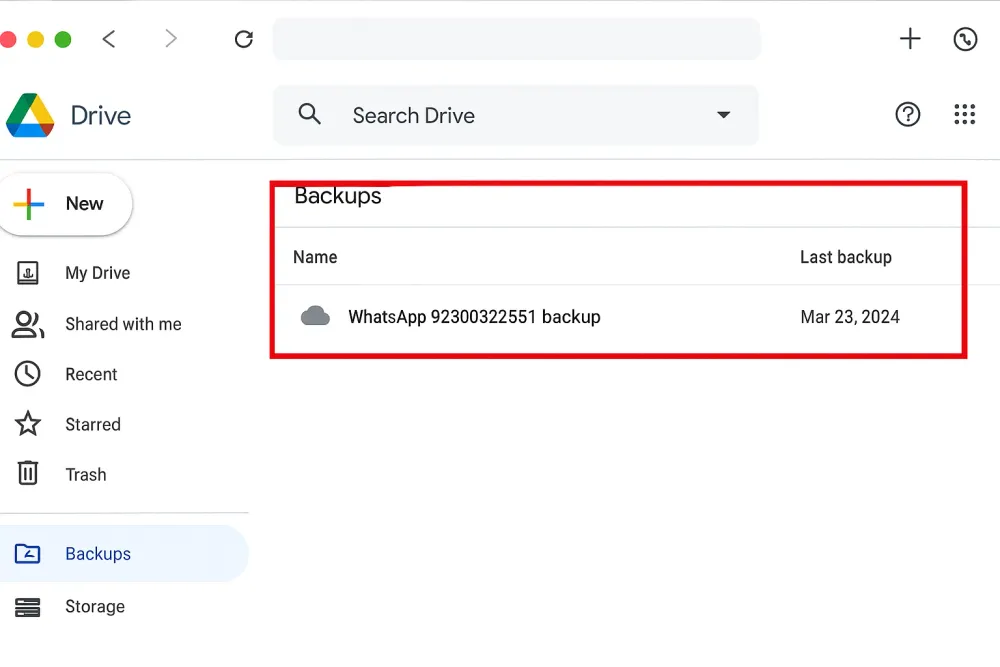
Task: Open Shared with me section
Action: [x=124, y=324]
